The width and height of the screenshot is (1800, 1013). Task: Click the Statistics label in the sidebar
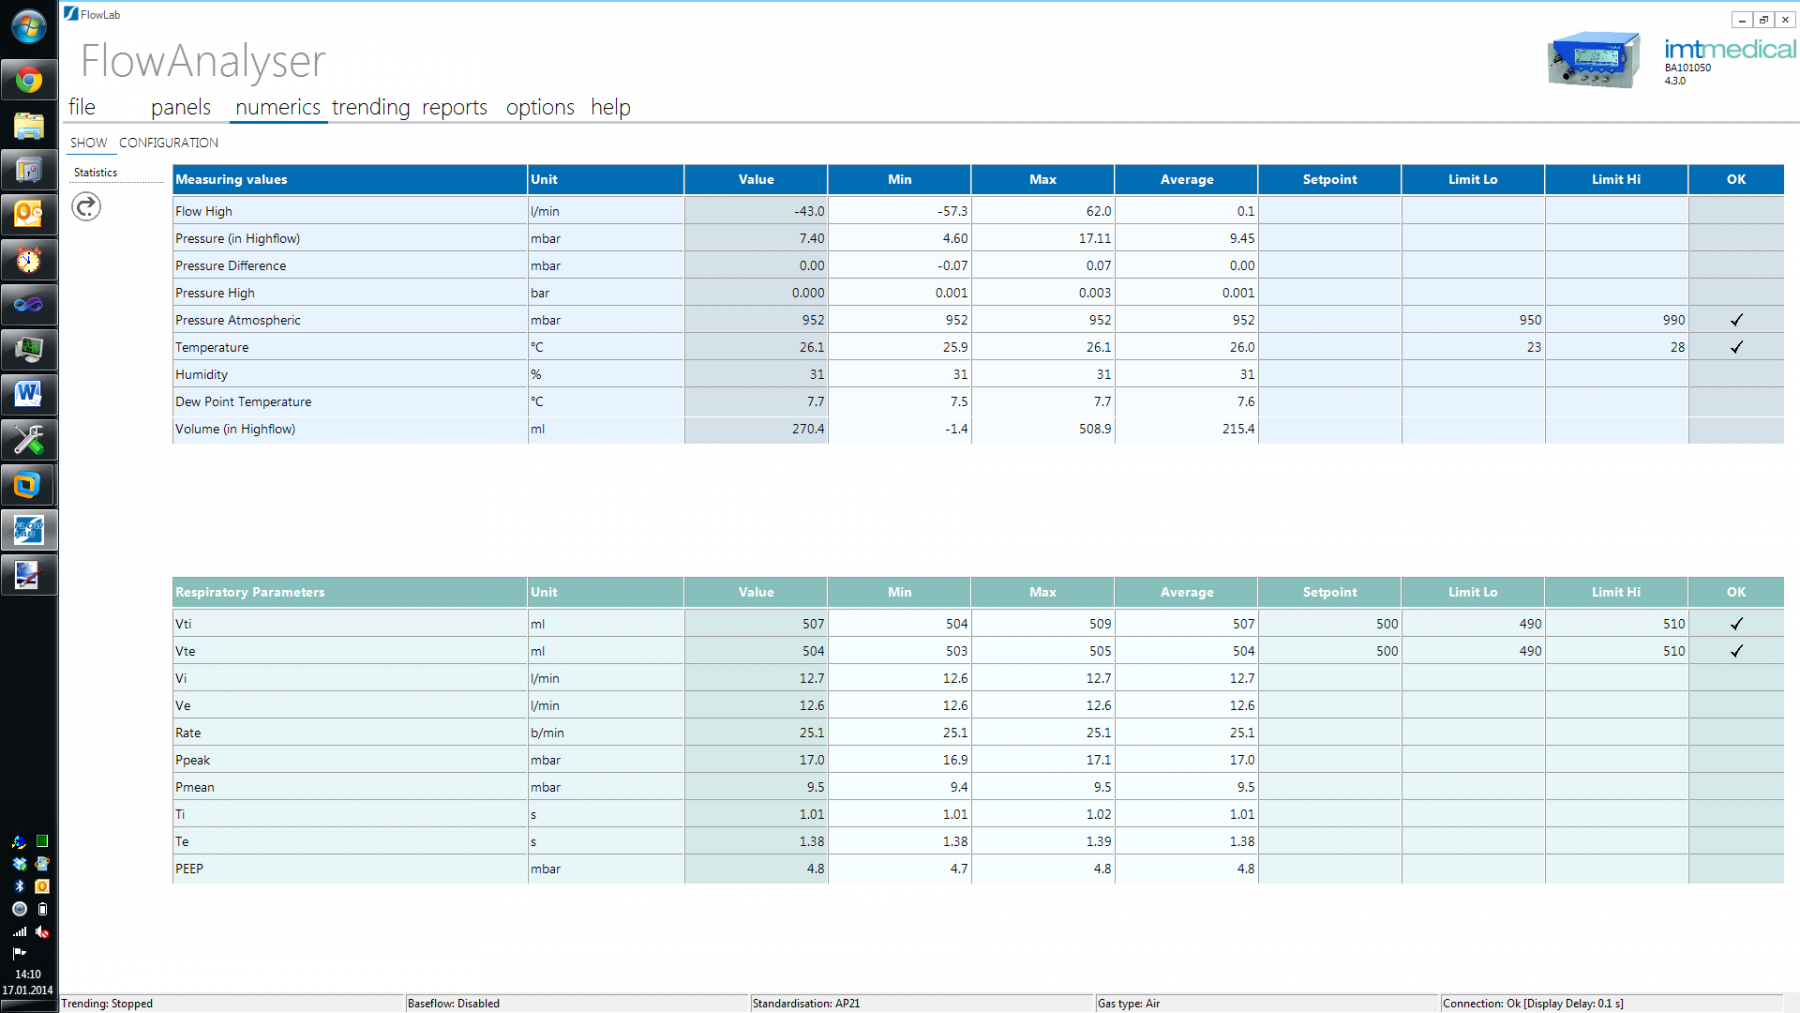95,172
